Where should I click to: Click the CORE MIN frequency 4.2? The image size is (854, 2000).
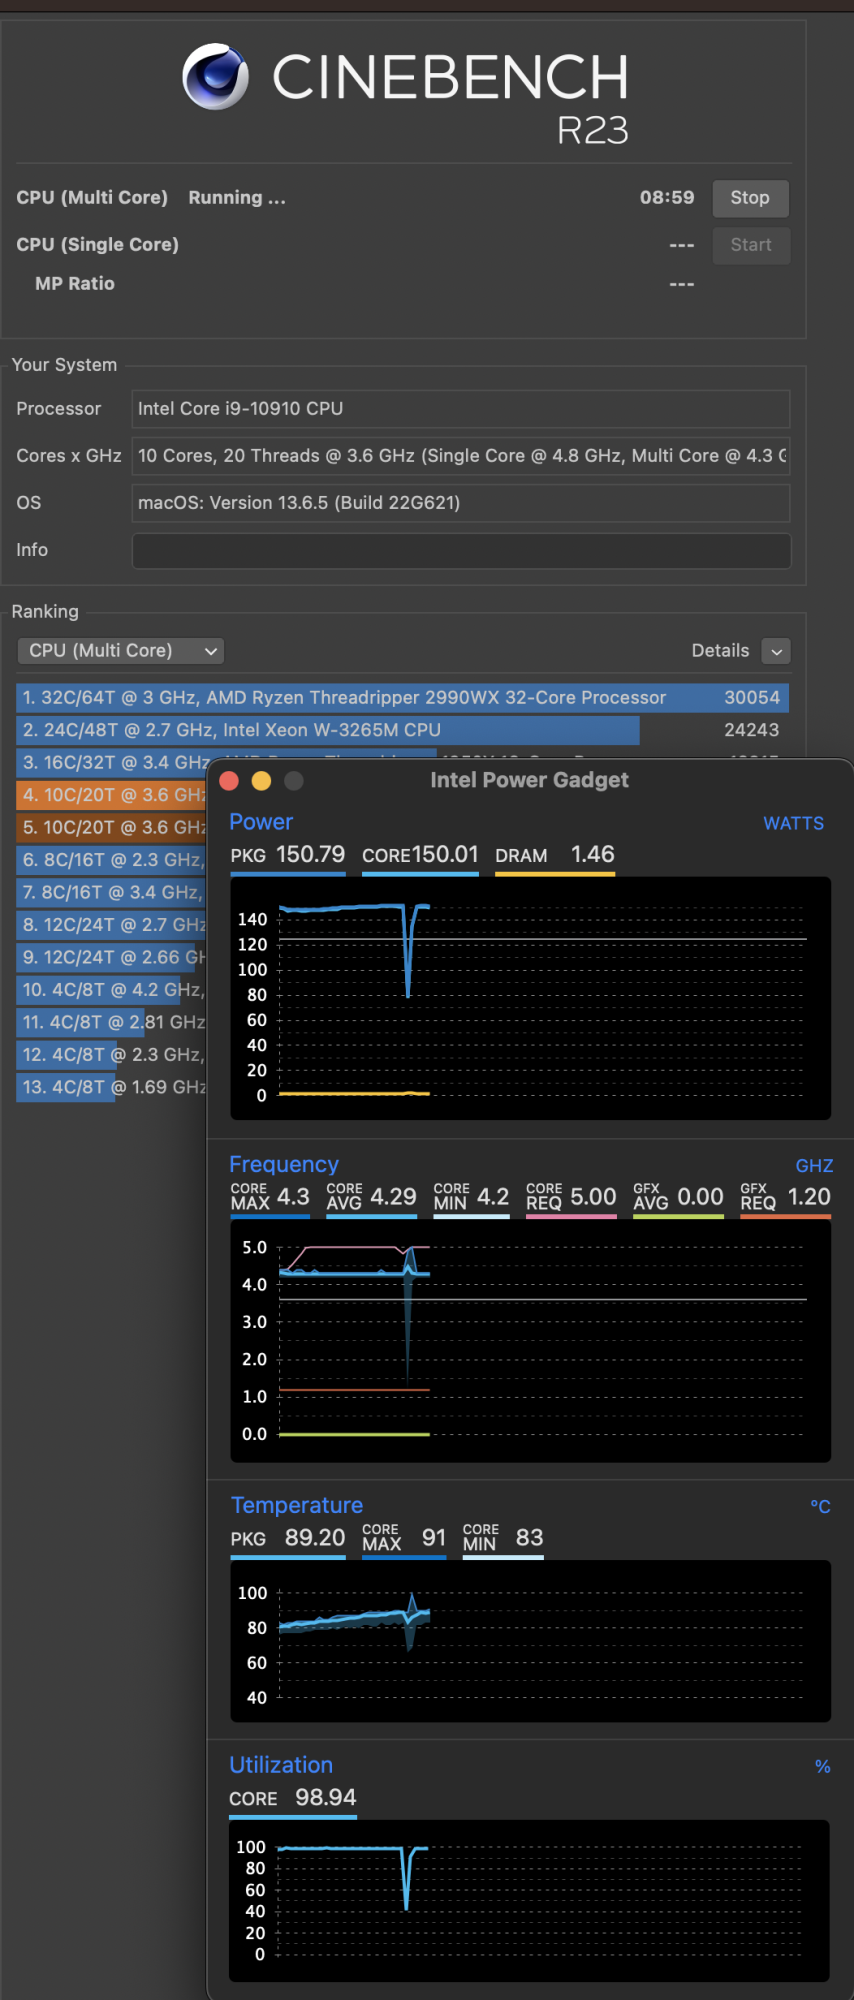pyautogui.click(x=493, y=1197)
